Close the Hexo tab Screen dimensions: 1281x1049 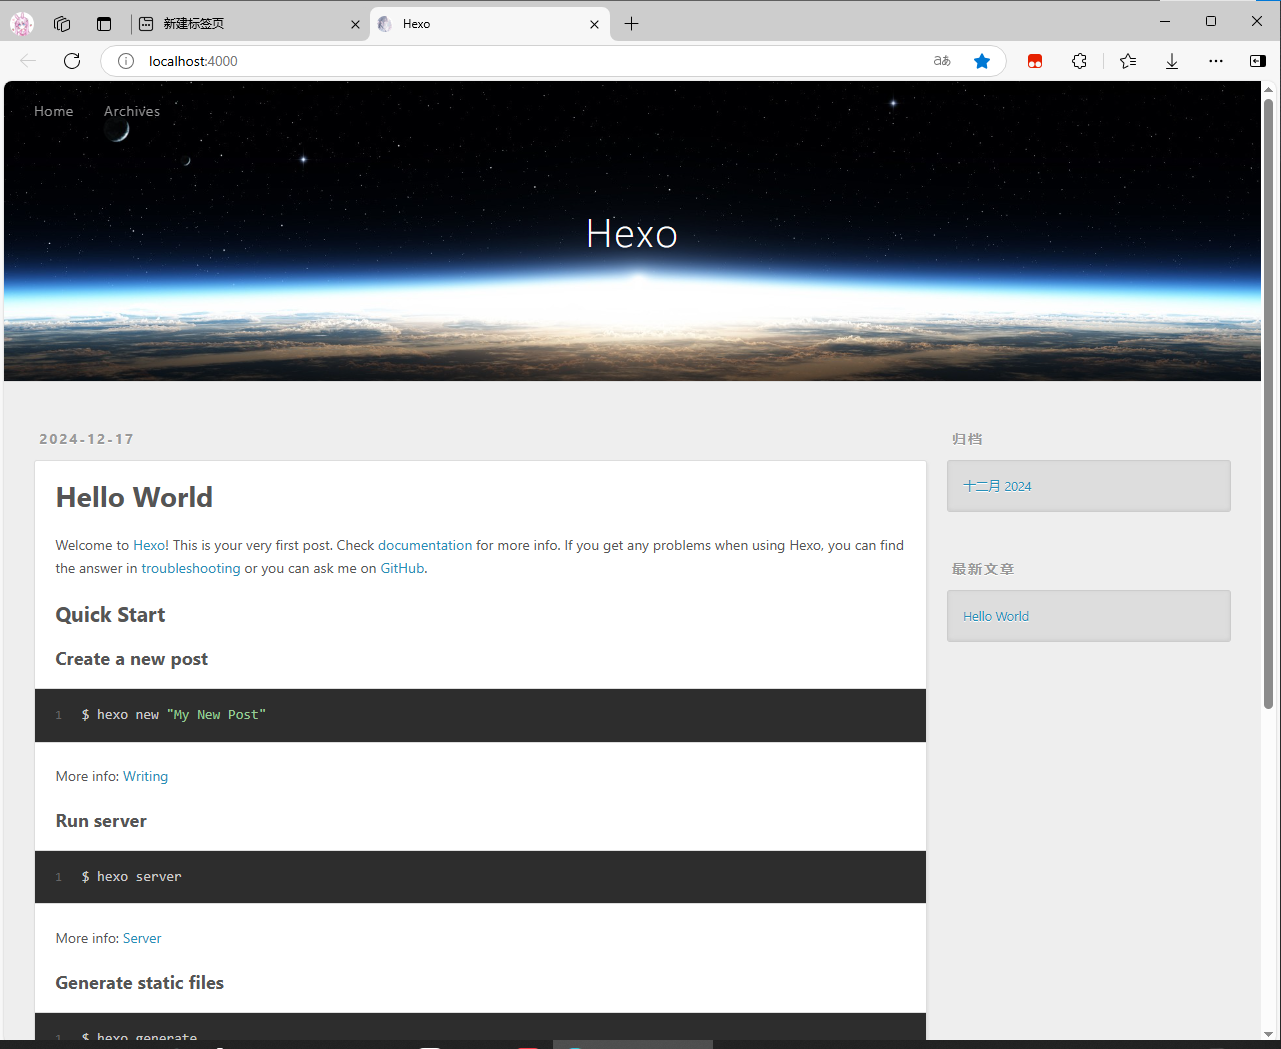coord(594,24)
